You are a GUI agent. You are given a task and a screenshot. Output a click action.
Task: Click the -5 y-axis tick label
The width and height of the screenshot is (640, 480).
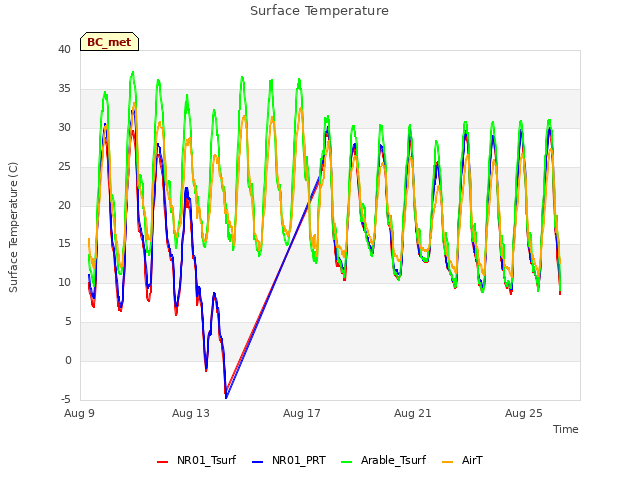pos(66,399)
